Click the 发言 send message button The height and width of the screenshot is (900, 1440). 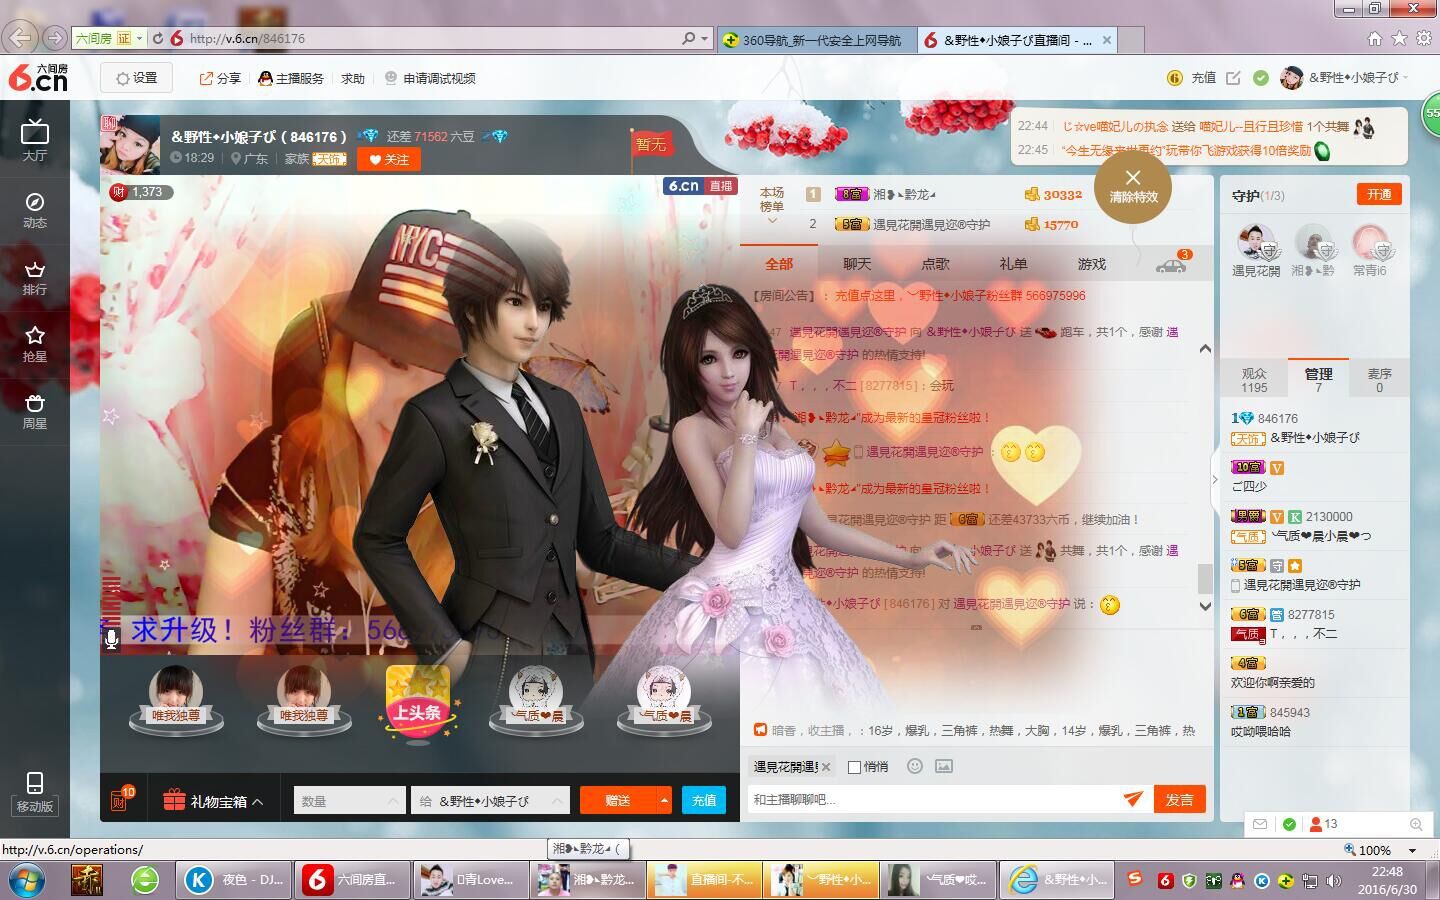click(1179, 799)
